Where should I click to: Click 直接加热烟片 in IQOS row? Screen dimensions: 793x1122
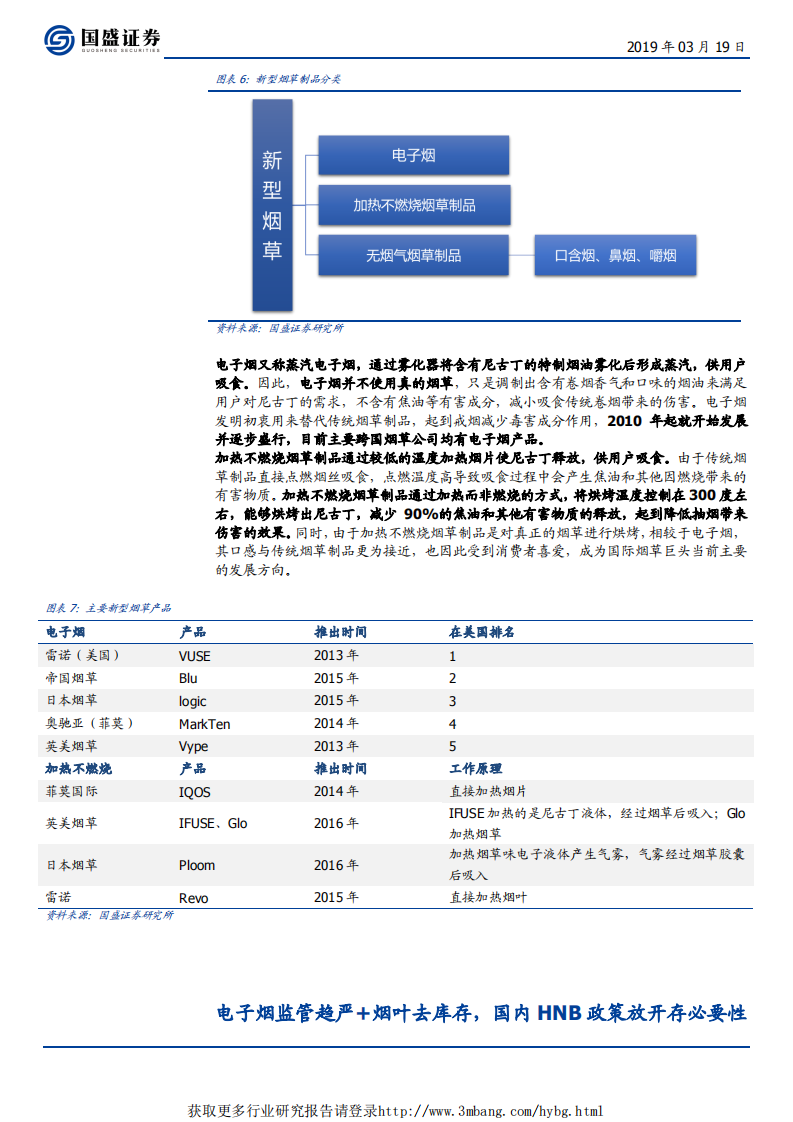tap(487, 791)
